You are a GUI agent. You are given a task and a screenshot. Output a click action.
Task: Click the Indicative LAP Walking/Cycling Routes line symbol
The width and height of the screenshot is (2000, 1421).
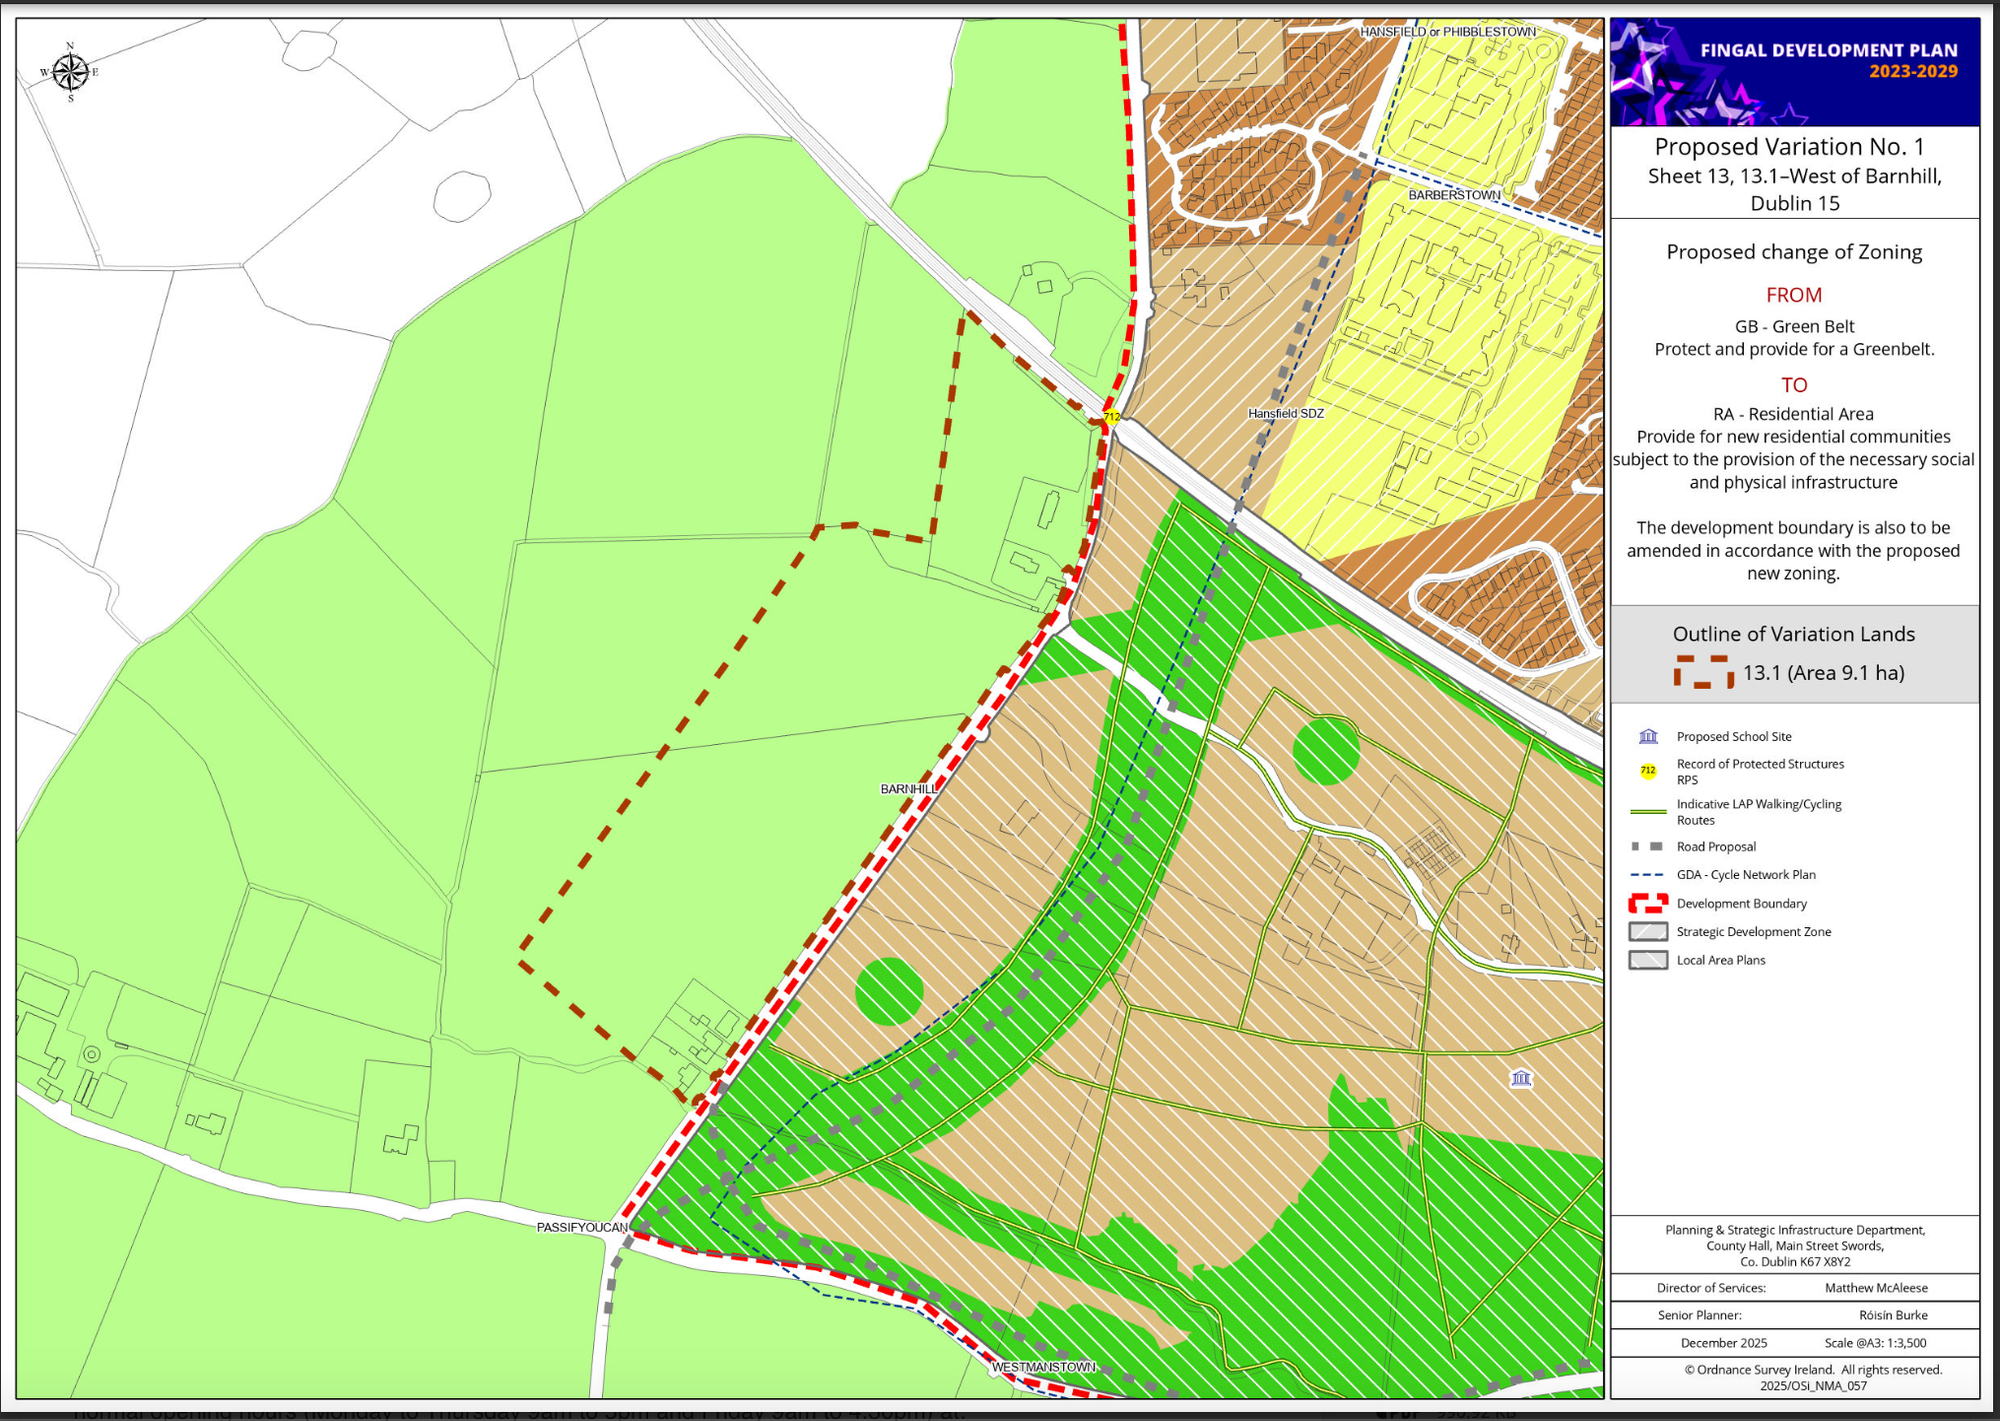(x=1648, y=811)
